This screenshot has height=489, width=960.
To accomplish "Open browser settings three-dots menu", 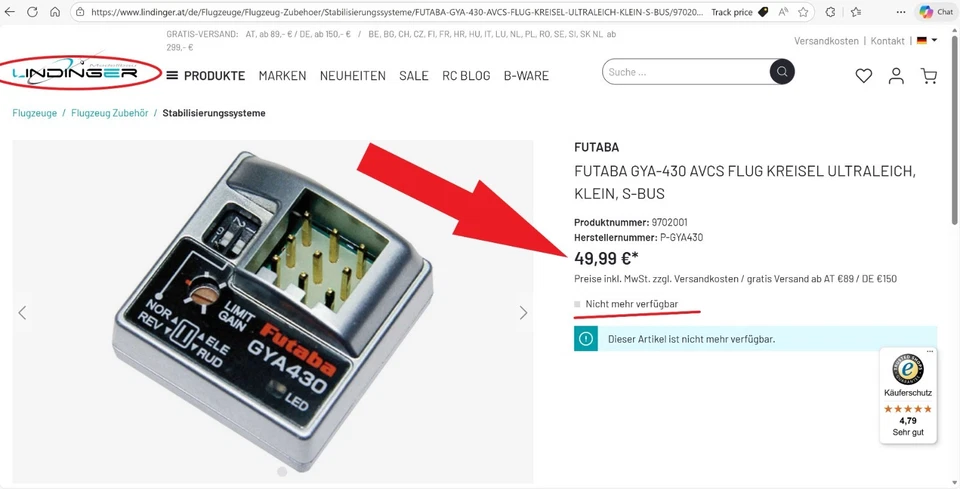I will pos(901,12).
